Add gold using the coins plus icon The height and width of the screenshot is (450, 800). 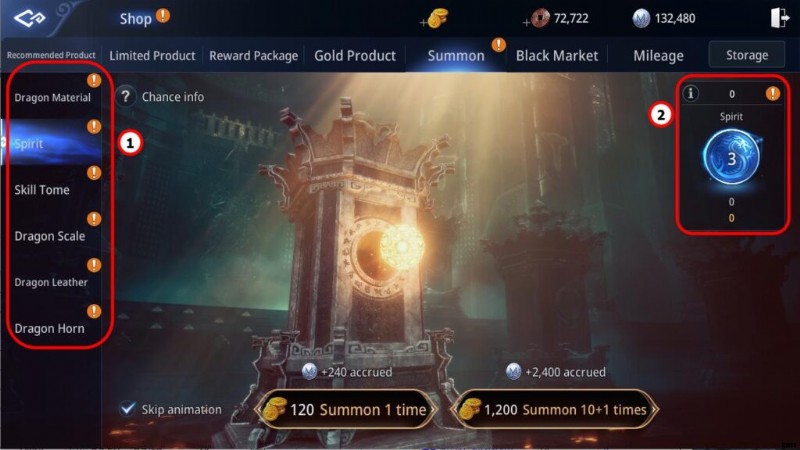click(434, 19)
